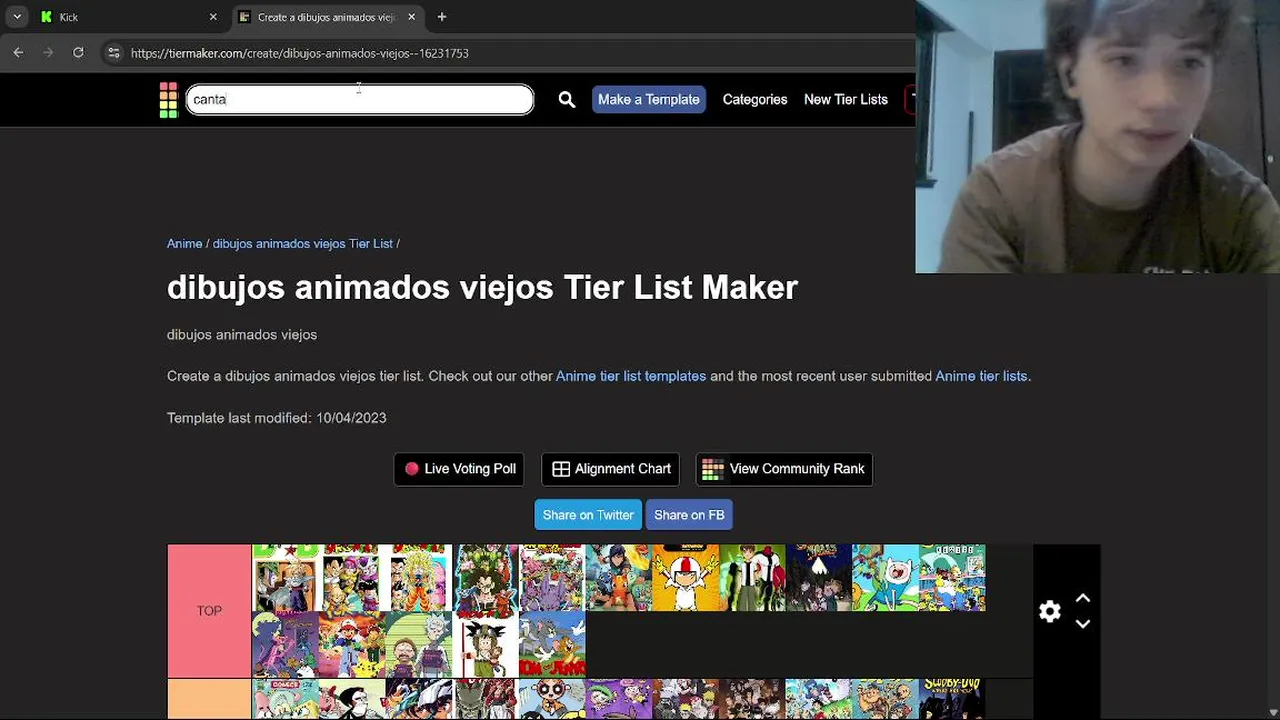Click Share on Twitter button

[588, 515]
